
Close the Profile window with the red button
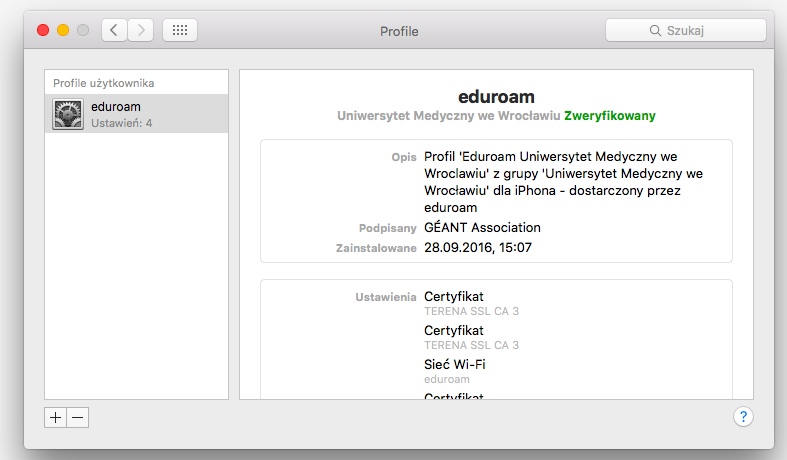pos(43,31)
